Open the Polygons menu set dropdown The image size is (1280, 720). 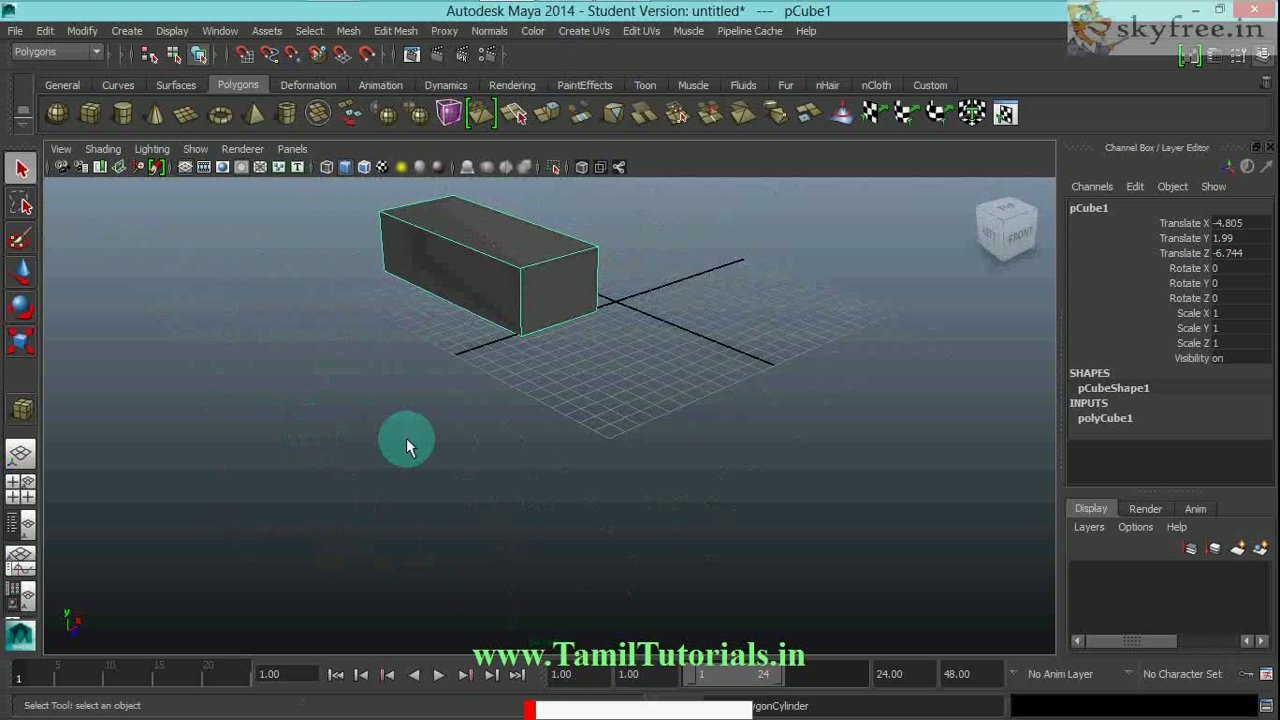coord(57,52)
